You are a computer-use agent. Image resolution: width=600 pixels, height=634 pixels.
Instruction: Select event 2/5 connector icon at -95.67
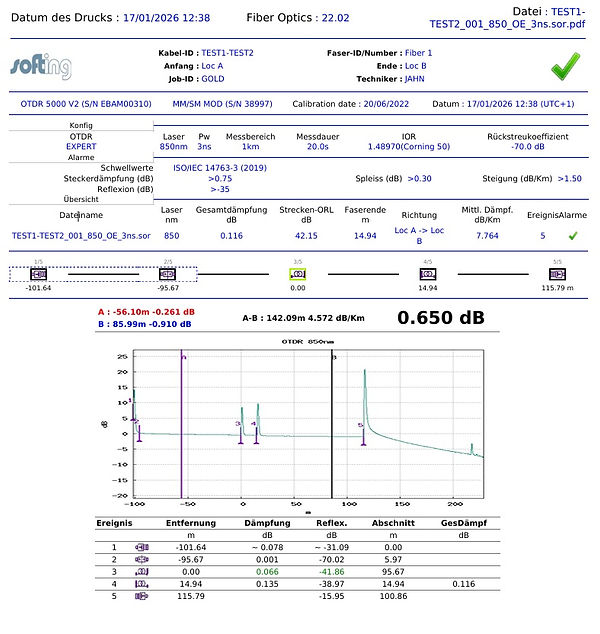(x=167, y=275)
